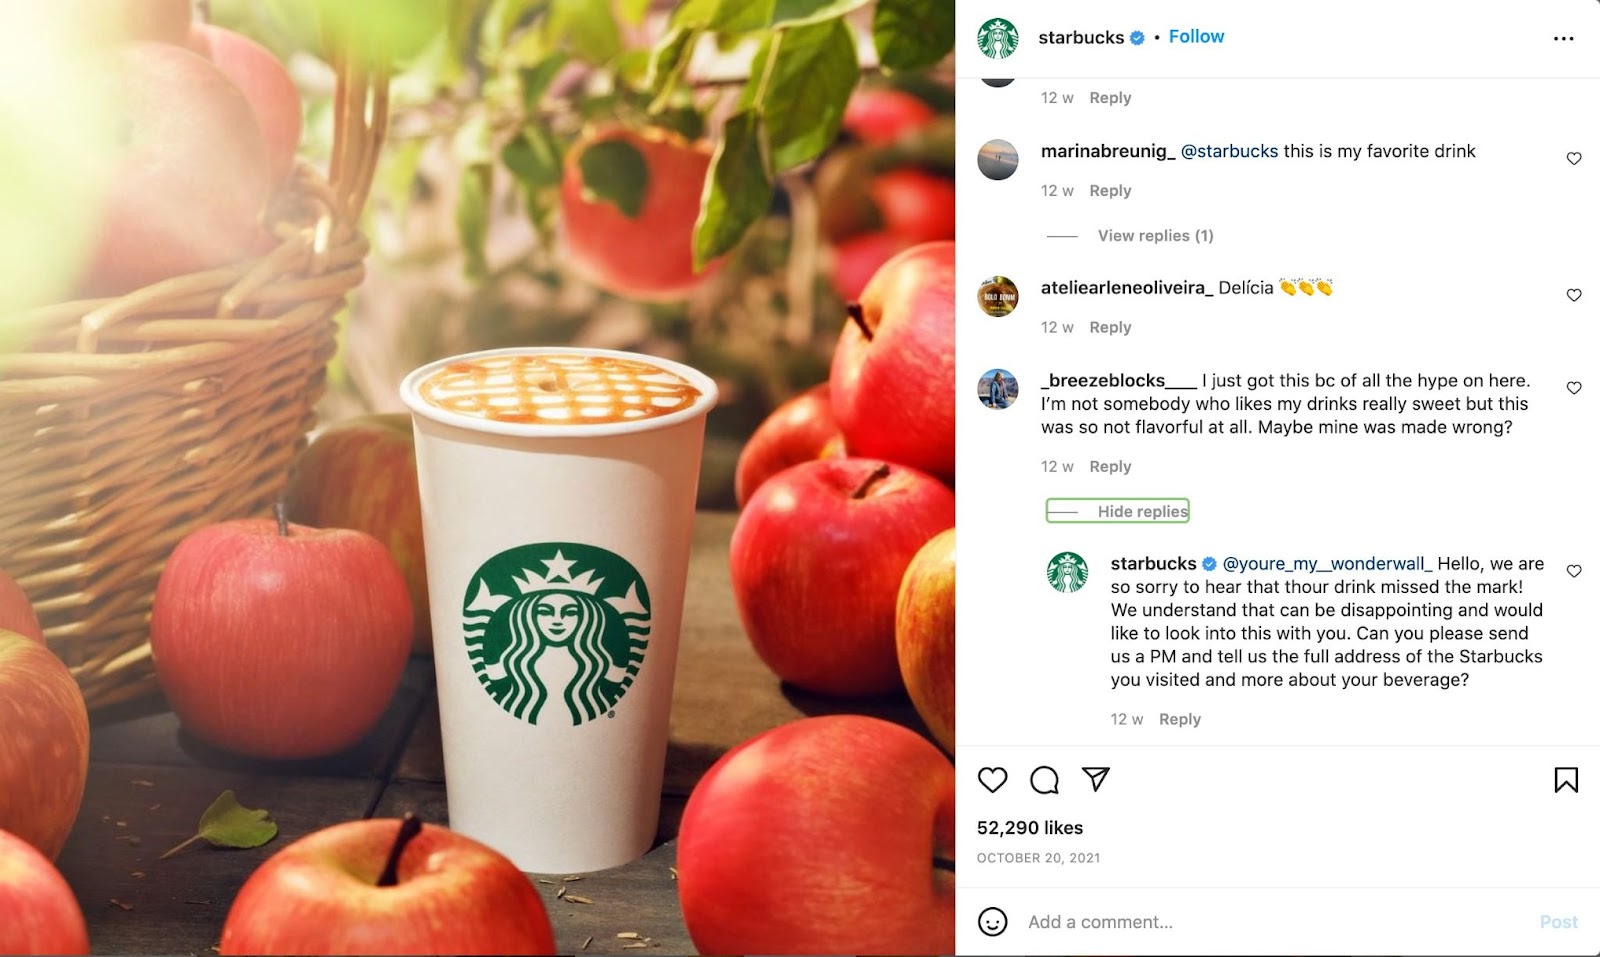This screenshot has height=957, width=1600.
Task: Open Starbucks profile avatar in header
Action: (x=998, y=38)
